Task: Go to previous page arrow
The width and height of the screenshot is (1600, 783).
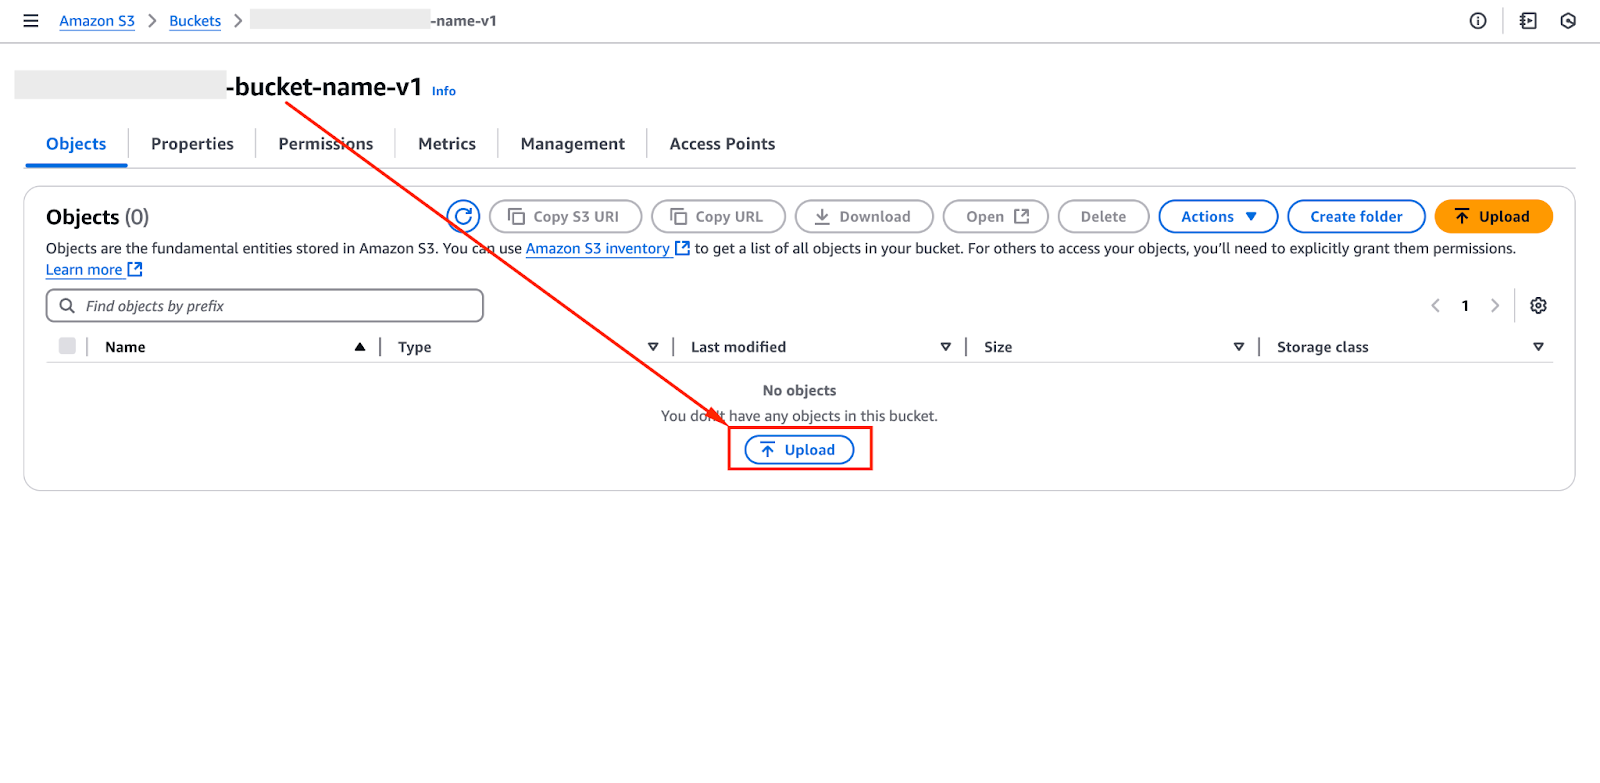Action: pyautogui.click(x=1435, y=306)
